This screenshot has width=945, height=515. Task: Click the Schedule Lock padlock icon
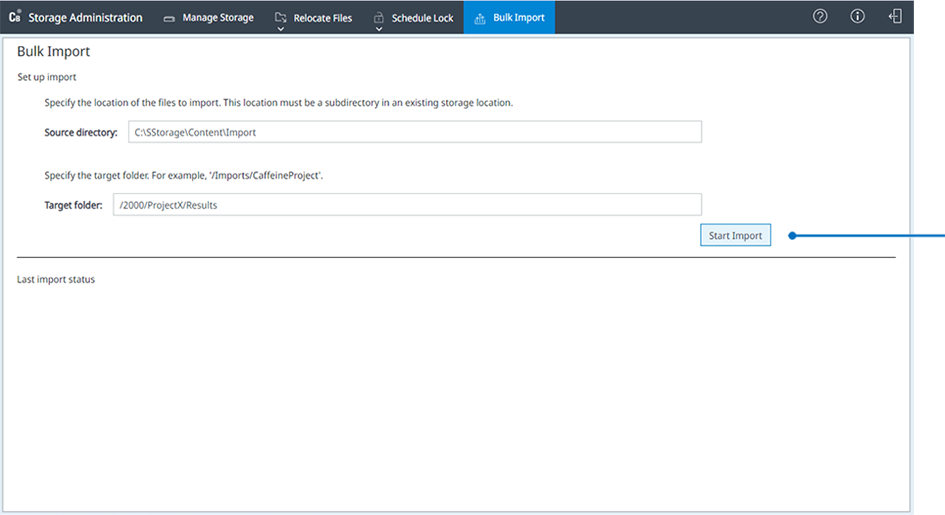[379, 17]
